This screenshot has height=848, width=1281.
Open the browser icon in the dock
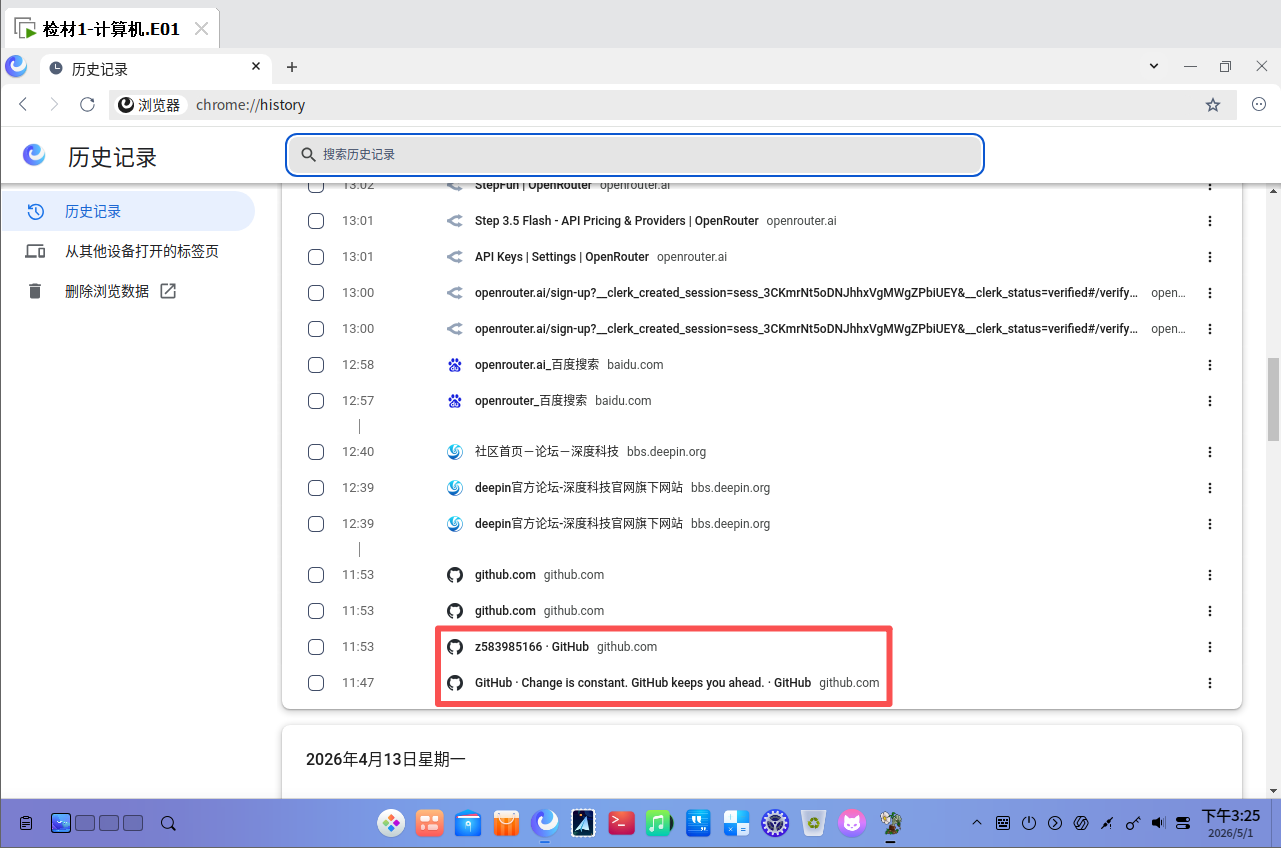pos(545,823)
